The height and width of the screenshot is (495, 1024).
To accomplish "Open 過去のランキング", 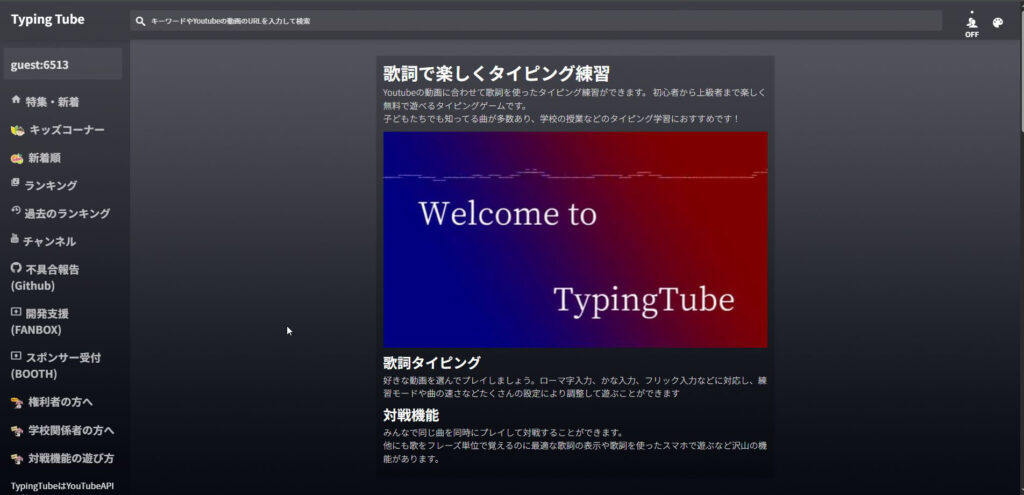I will click(67, 214).
